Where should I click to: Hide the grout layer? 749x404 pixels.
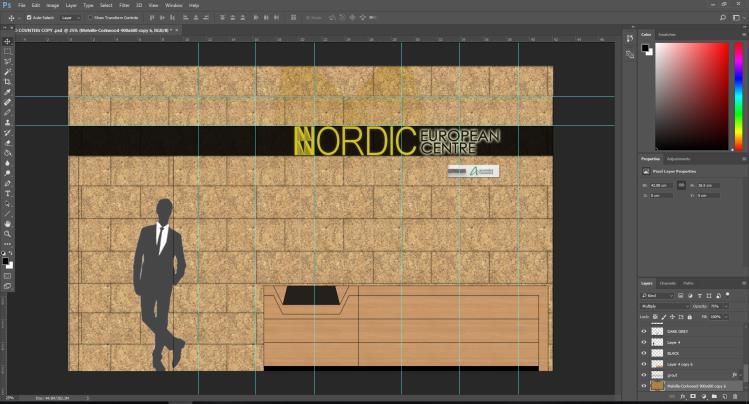click(x=643, y=375)
